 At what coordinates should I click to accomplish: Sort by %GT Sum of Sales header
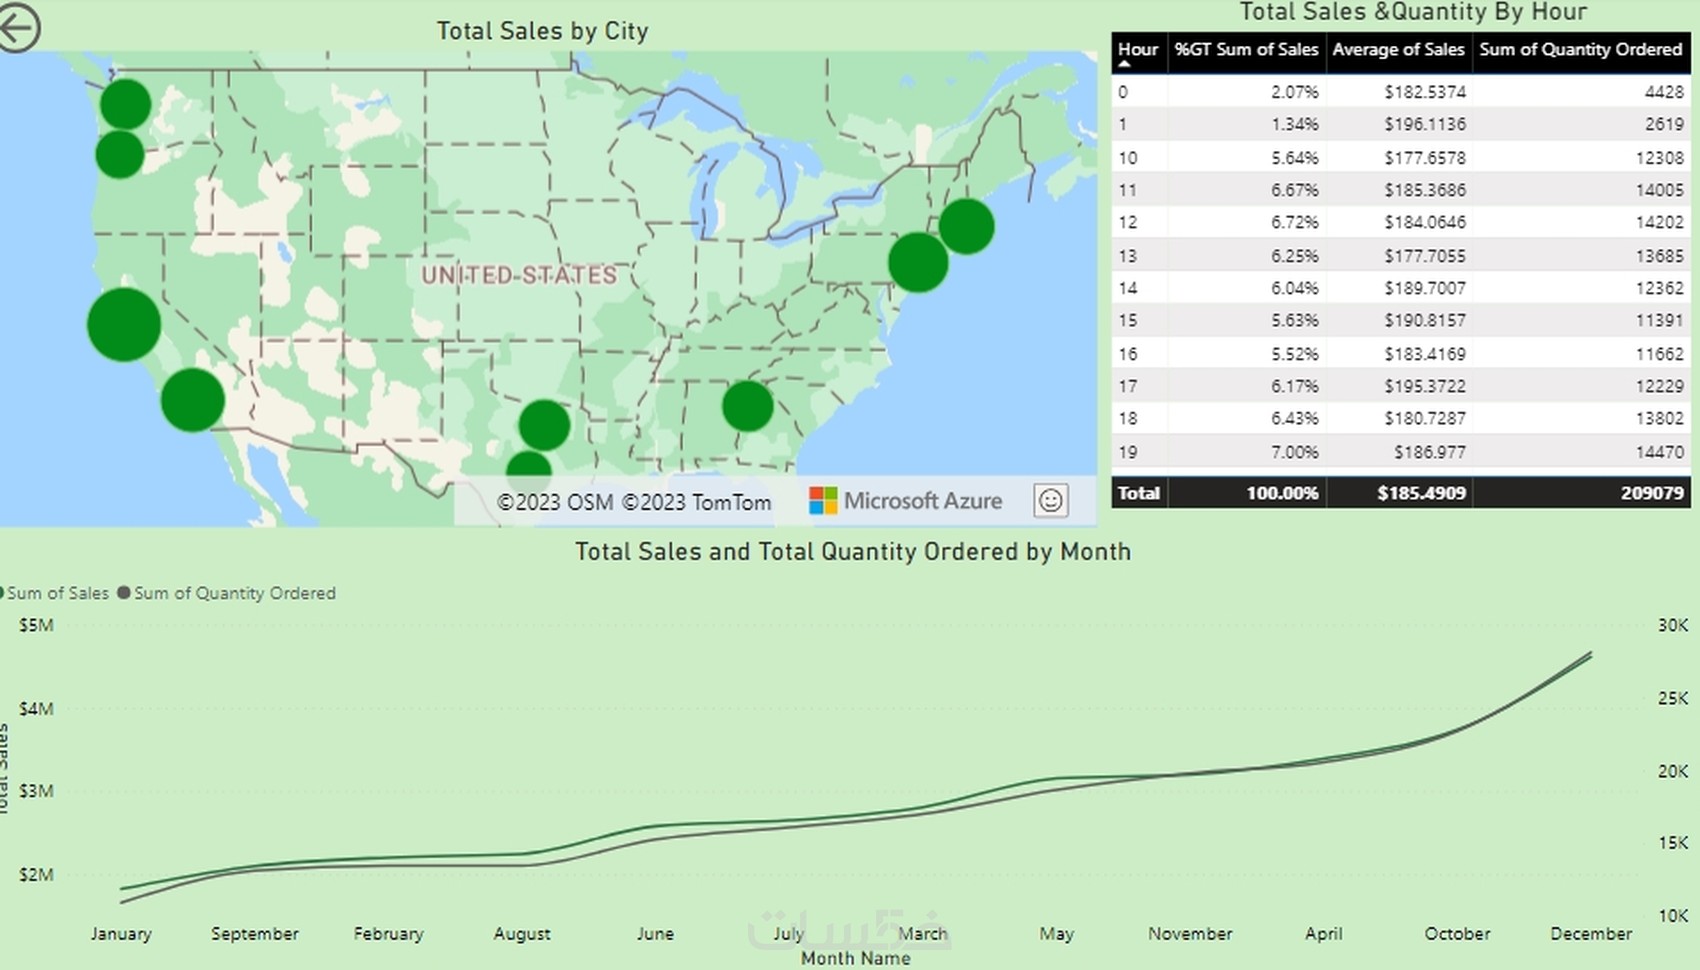click(x=1246, y=49)
